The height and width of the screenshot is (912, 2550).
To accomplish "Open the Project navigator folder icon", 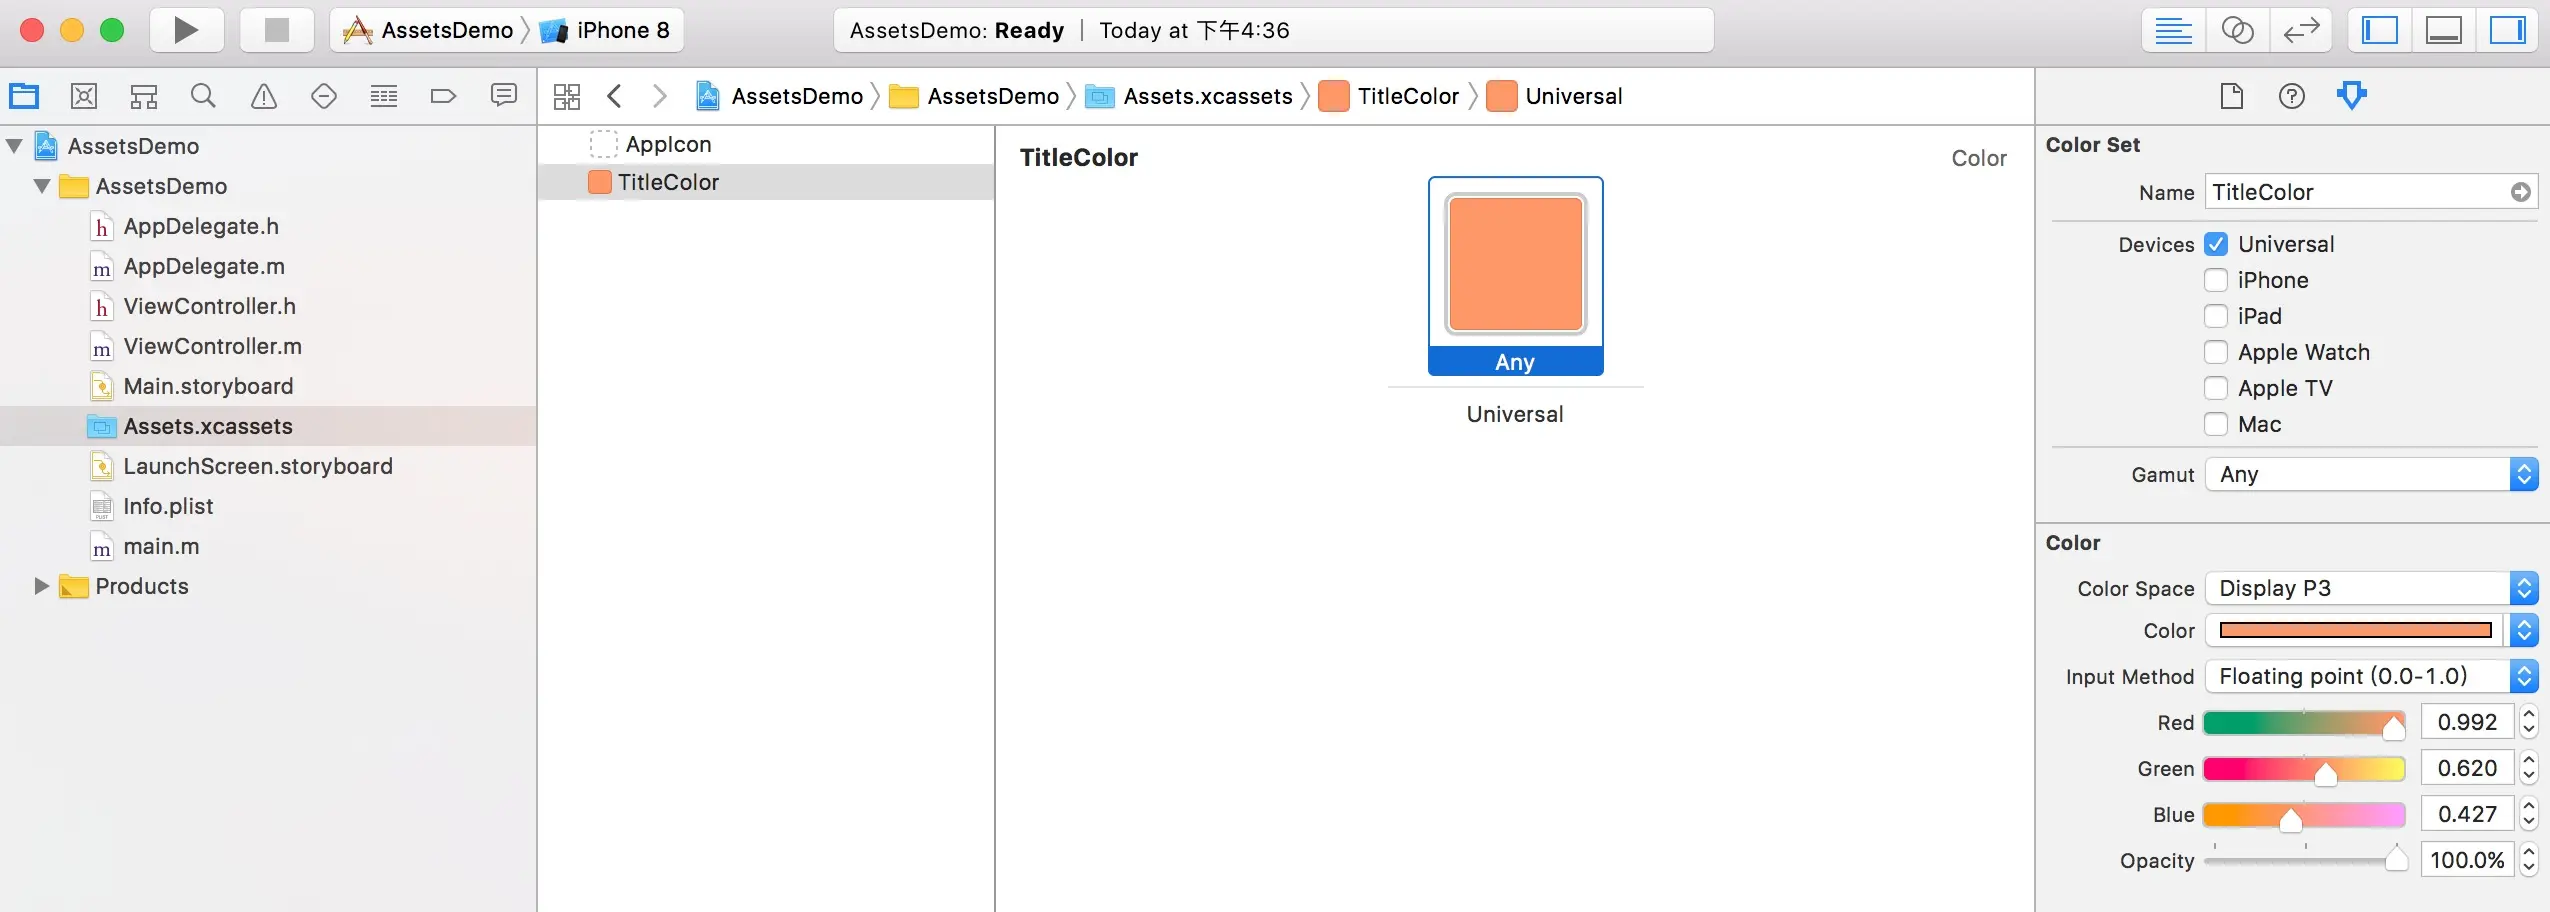I will pyautogui.click(x=22, y=95).
